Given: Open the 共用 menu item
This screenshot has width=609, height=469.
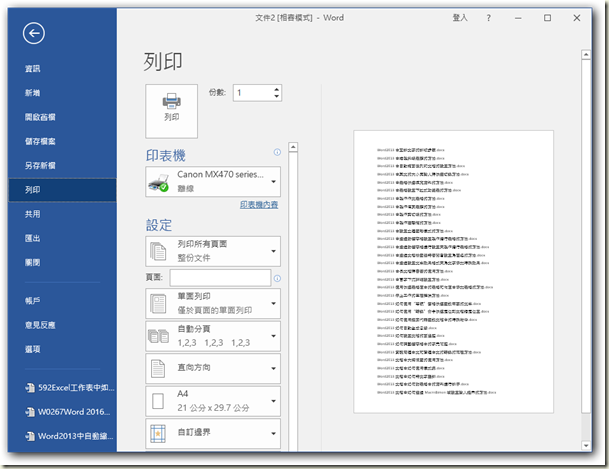Looking at the screenshot, I should click(32, 214).
